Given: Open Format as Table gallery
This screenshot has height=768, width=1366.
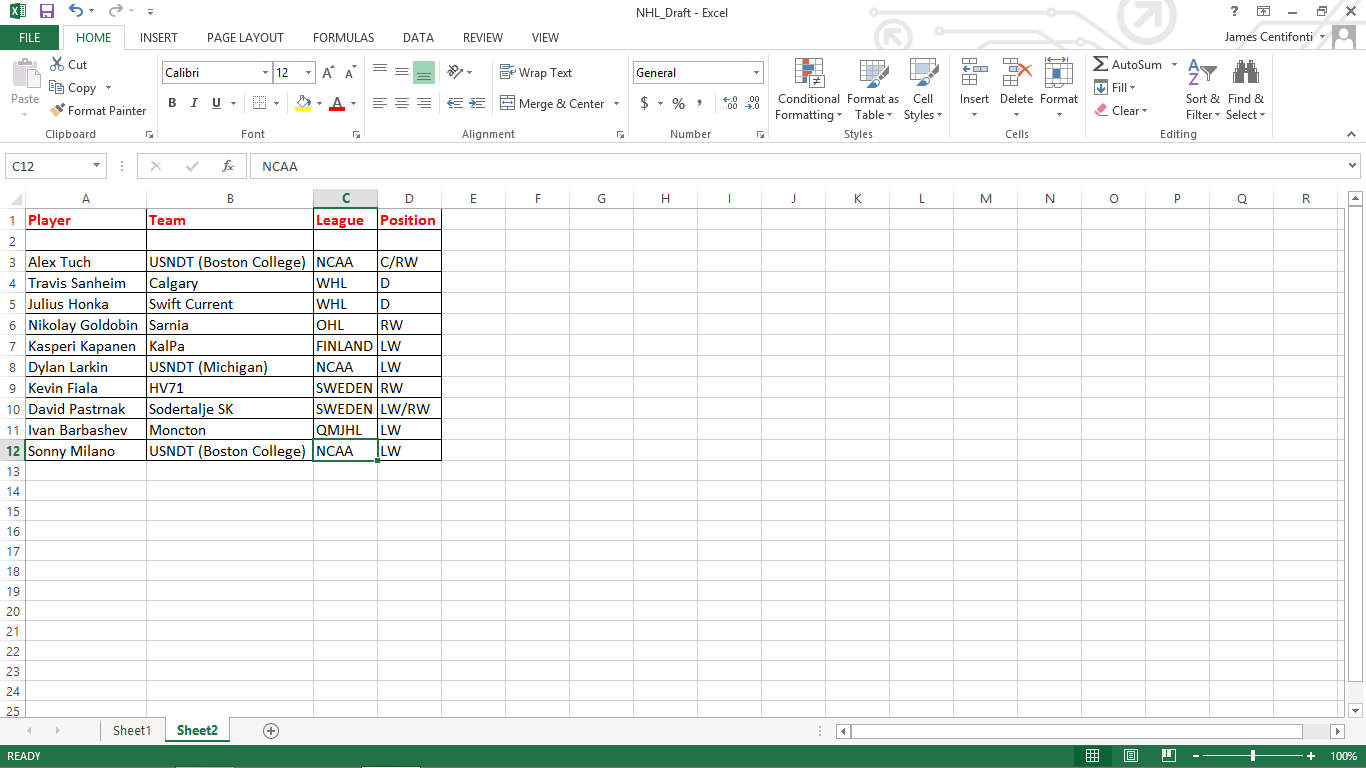Looking at the screenshot, I should click(x=873, y=90).
